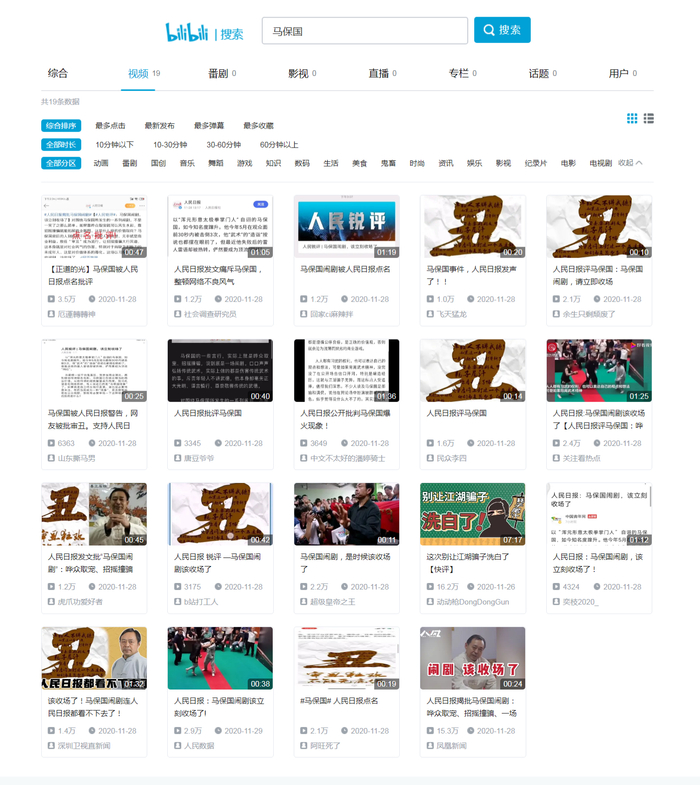Filter by duration 10分钟以下
The image size is (700, 785).
click(115, 145)
